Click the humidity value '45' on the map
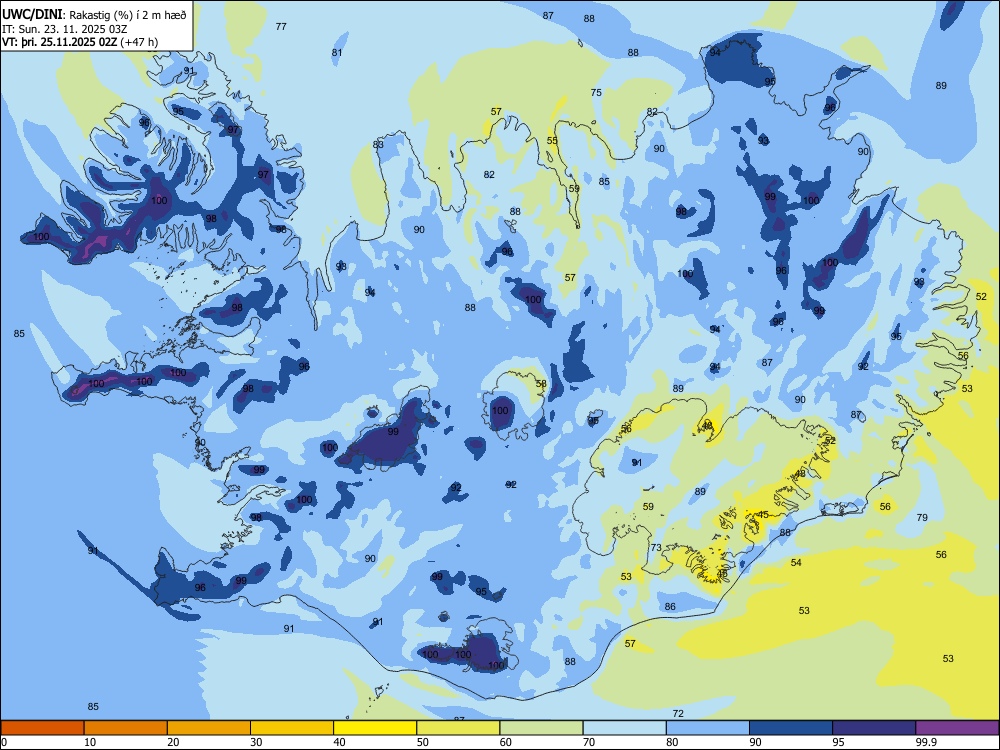 tap(763, 515)
